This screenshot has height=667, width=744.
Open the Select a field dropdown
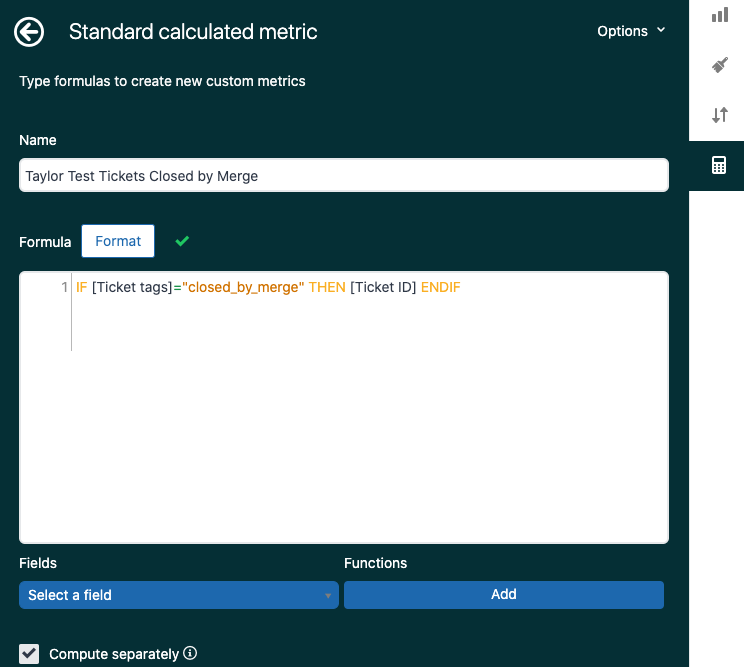[179, 595]
